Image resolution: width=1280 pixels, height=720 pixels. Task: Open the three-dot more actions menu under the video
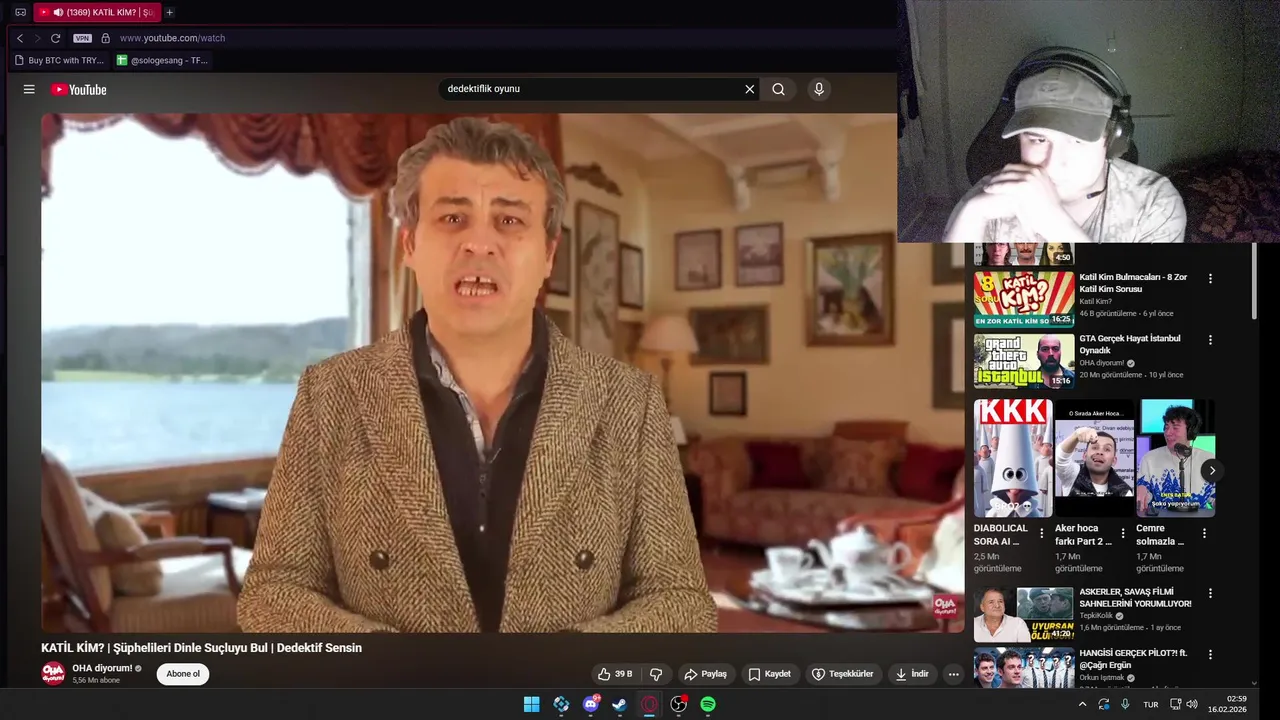(x=953, y=674)
